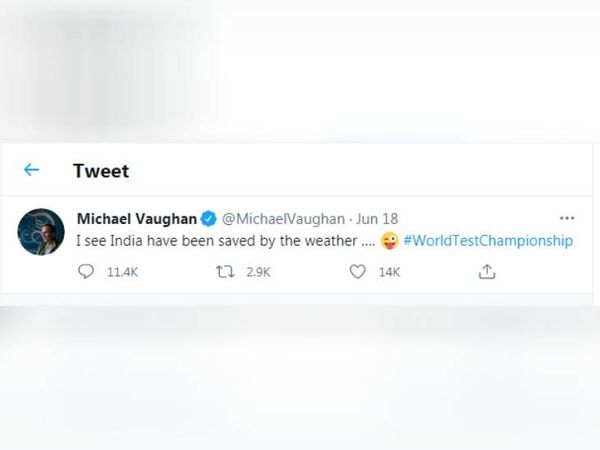The image size is (600, 450).
Task: Like the tweet with heart icon
Action: click(357, 272)
